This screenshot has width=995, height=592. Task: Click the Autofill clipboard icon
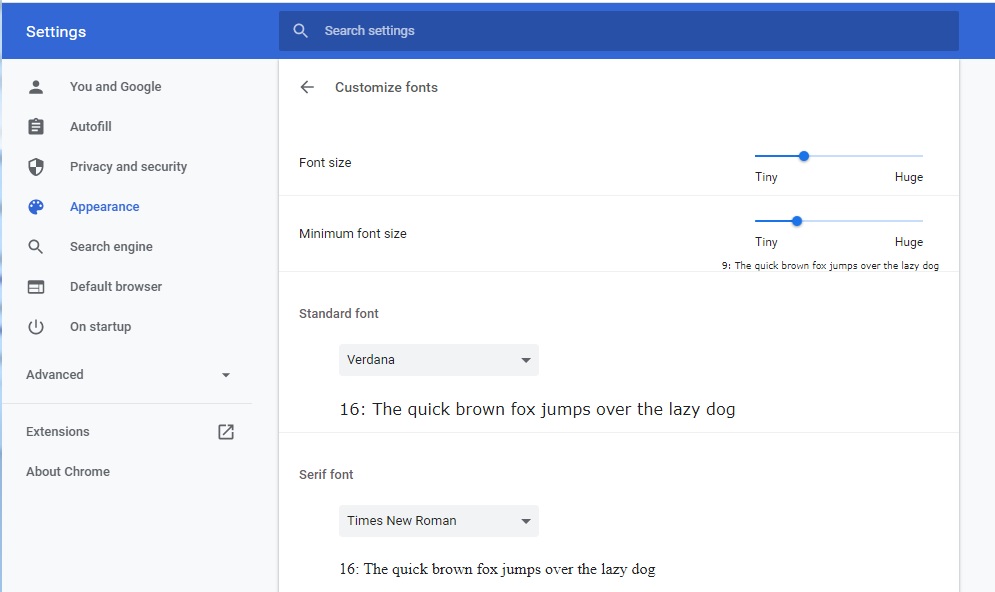(36, 126)
